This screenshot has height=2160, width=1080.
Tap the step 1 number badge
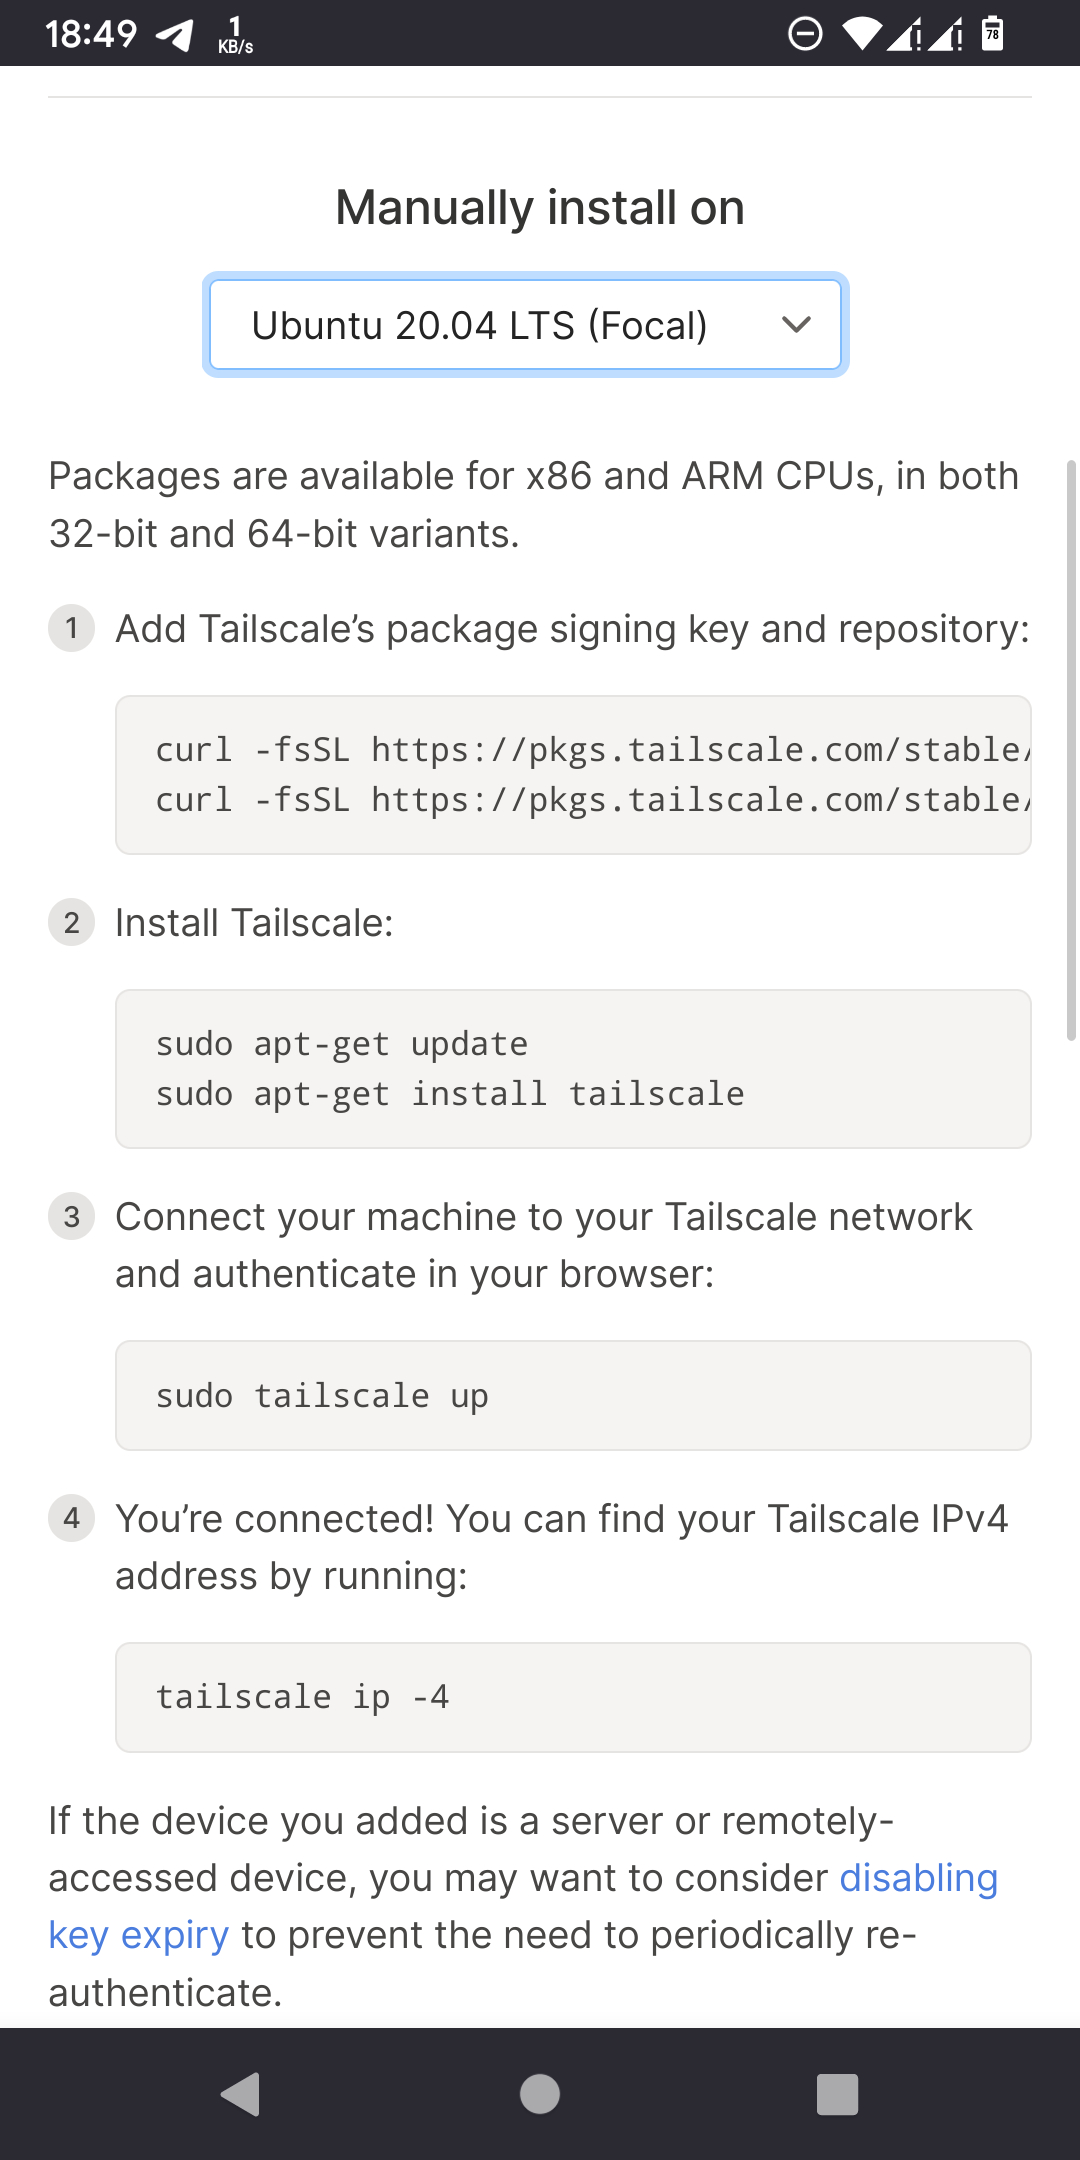tap(71, 628)
